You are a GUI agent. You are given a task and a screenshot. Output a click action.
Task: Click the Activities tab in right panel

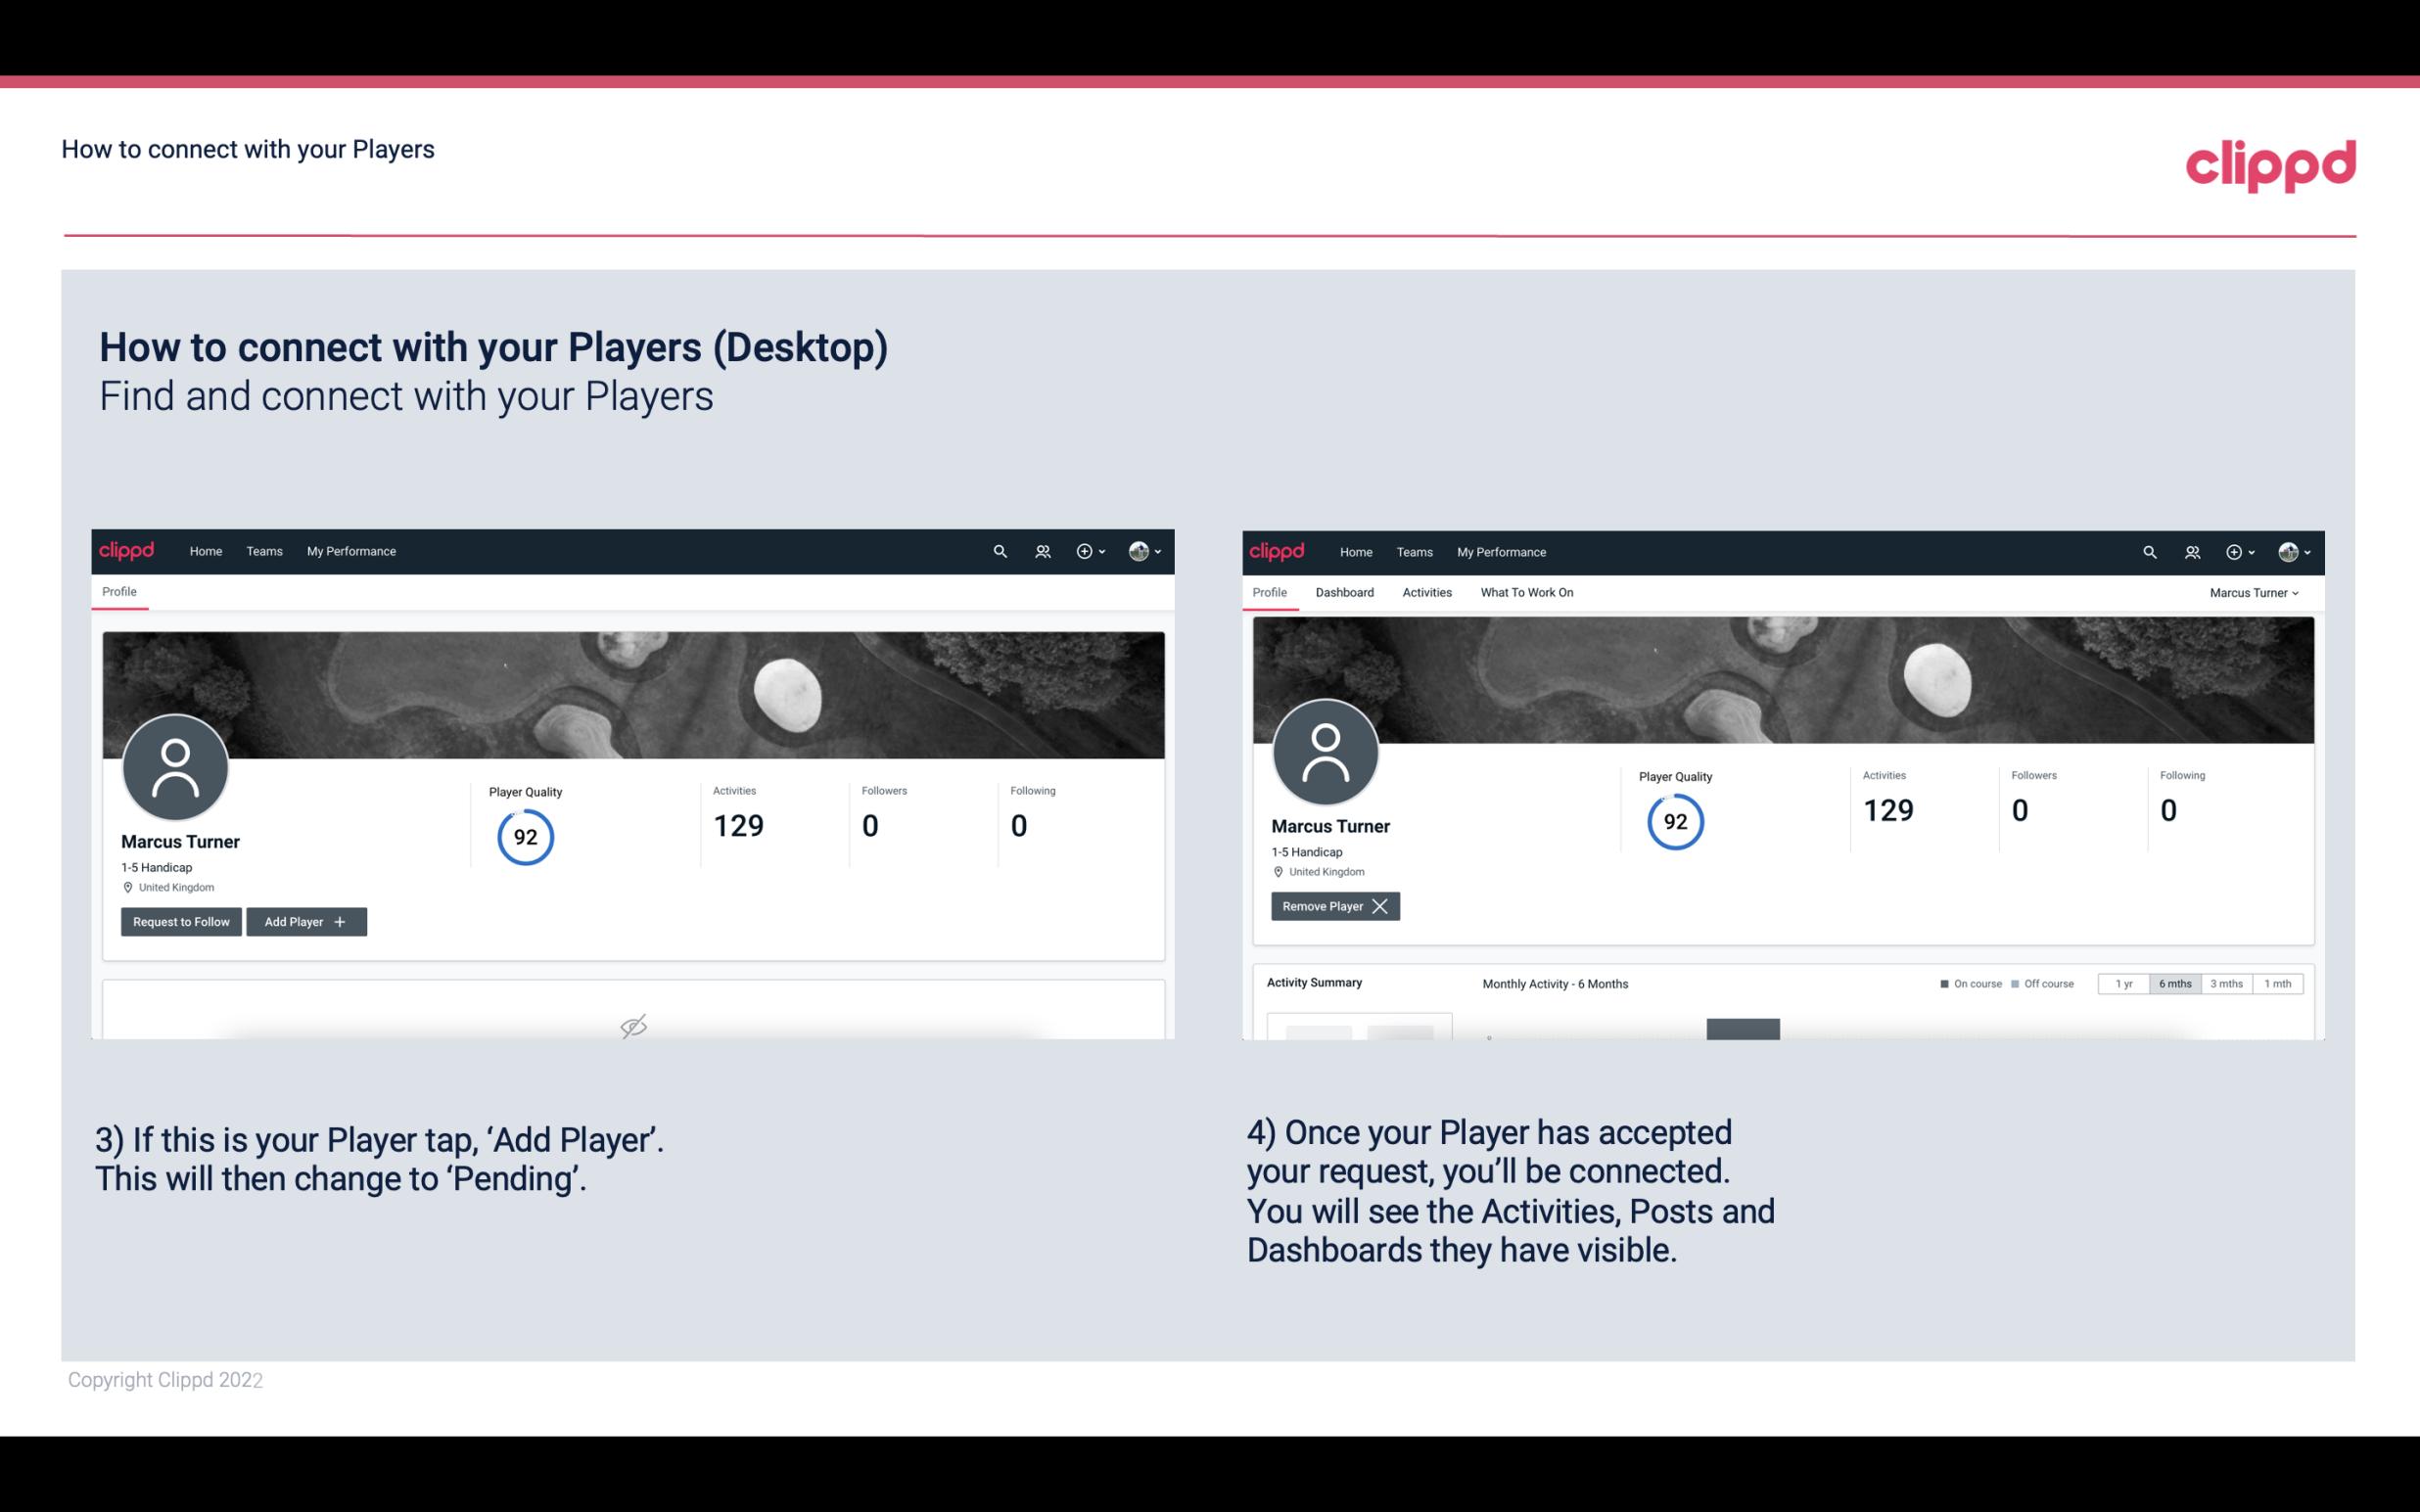[x=1425, y=592]
